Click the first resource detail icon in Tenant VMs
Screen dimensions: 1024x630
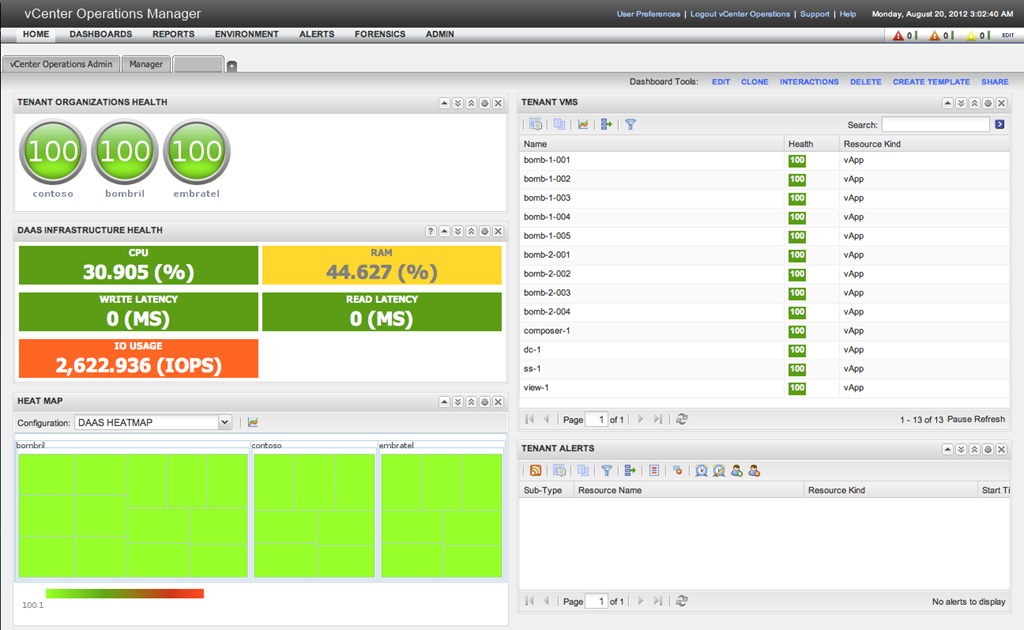tap(536, 124)
